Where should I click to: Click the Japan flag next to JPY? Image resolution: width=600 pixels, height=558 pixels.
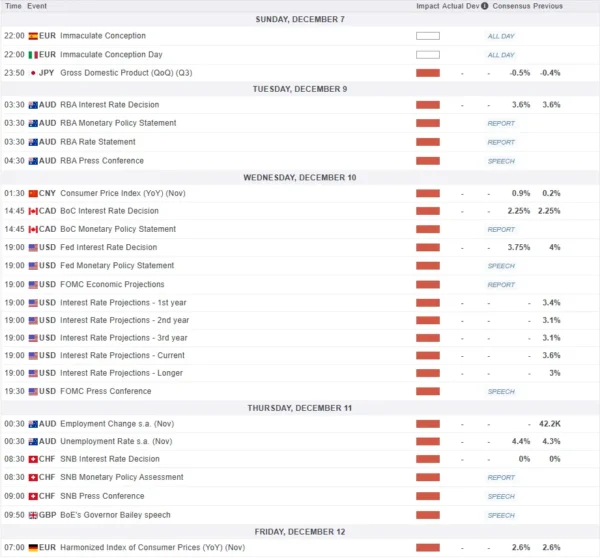(34, 73)
